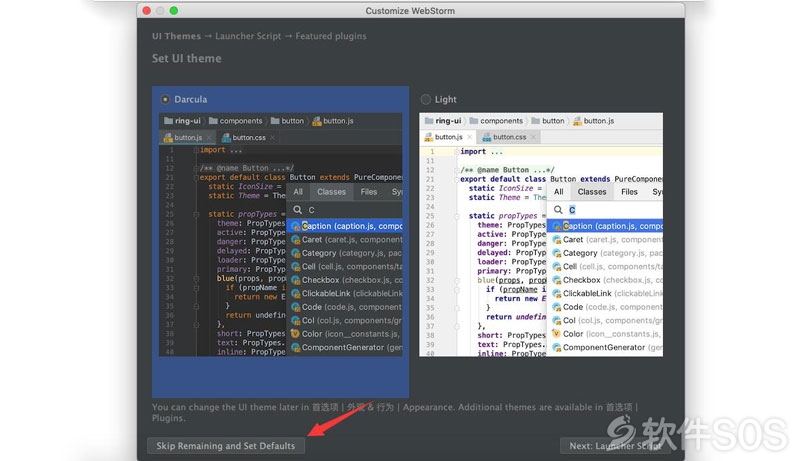Viewport: 800px width, 461px height.
Task: Click the theme change hint text
Action: click(x=395, y=413)
